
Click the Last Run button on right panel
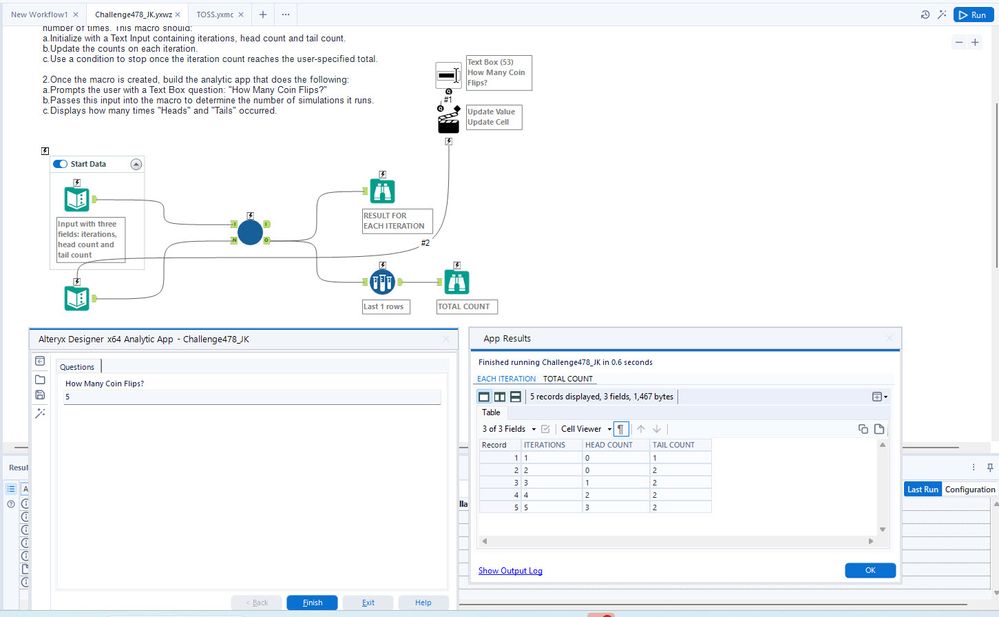point(923,490)
